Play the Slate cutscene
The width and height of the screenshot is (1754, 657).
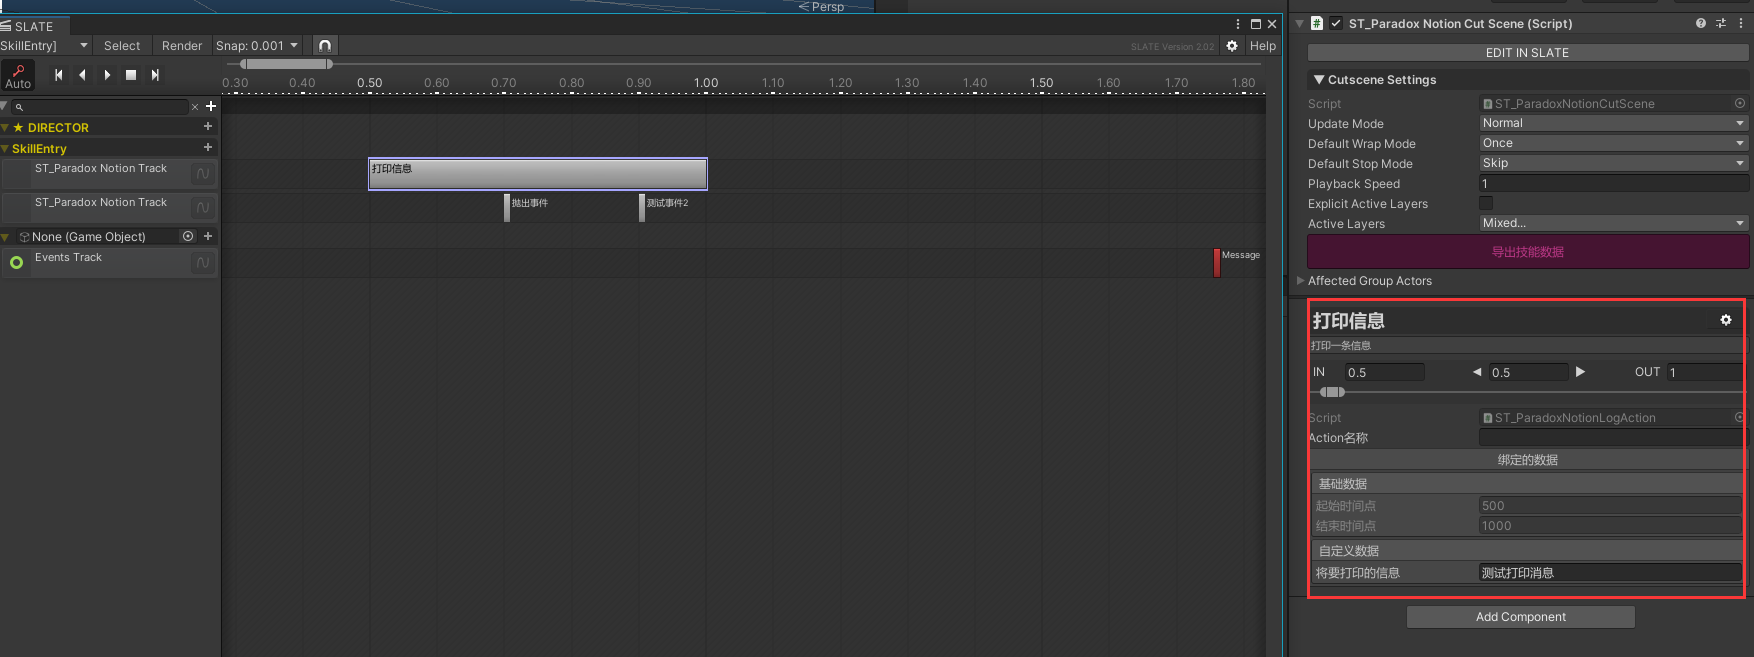107,75
